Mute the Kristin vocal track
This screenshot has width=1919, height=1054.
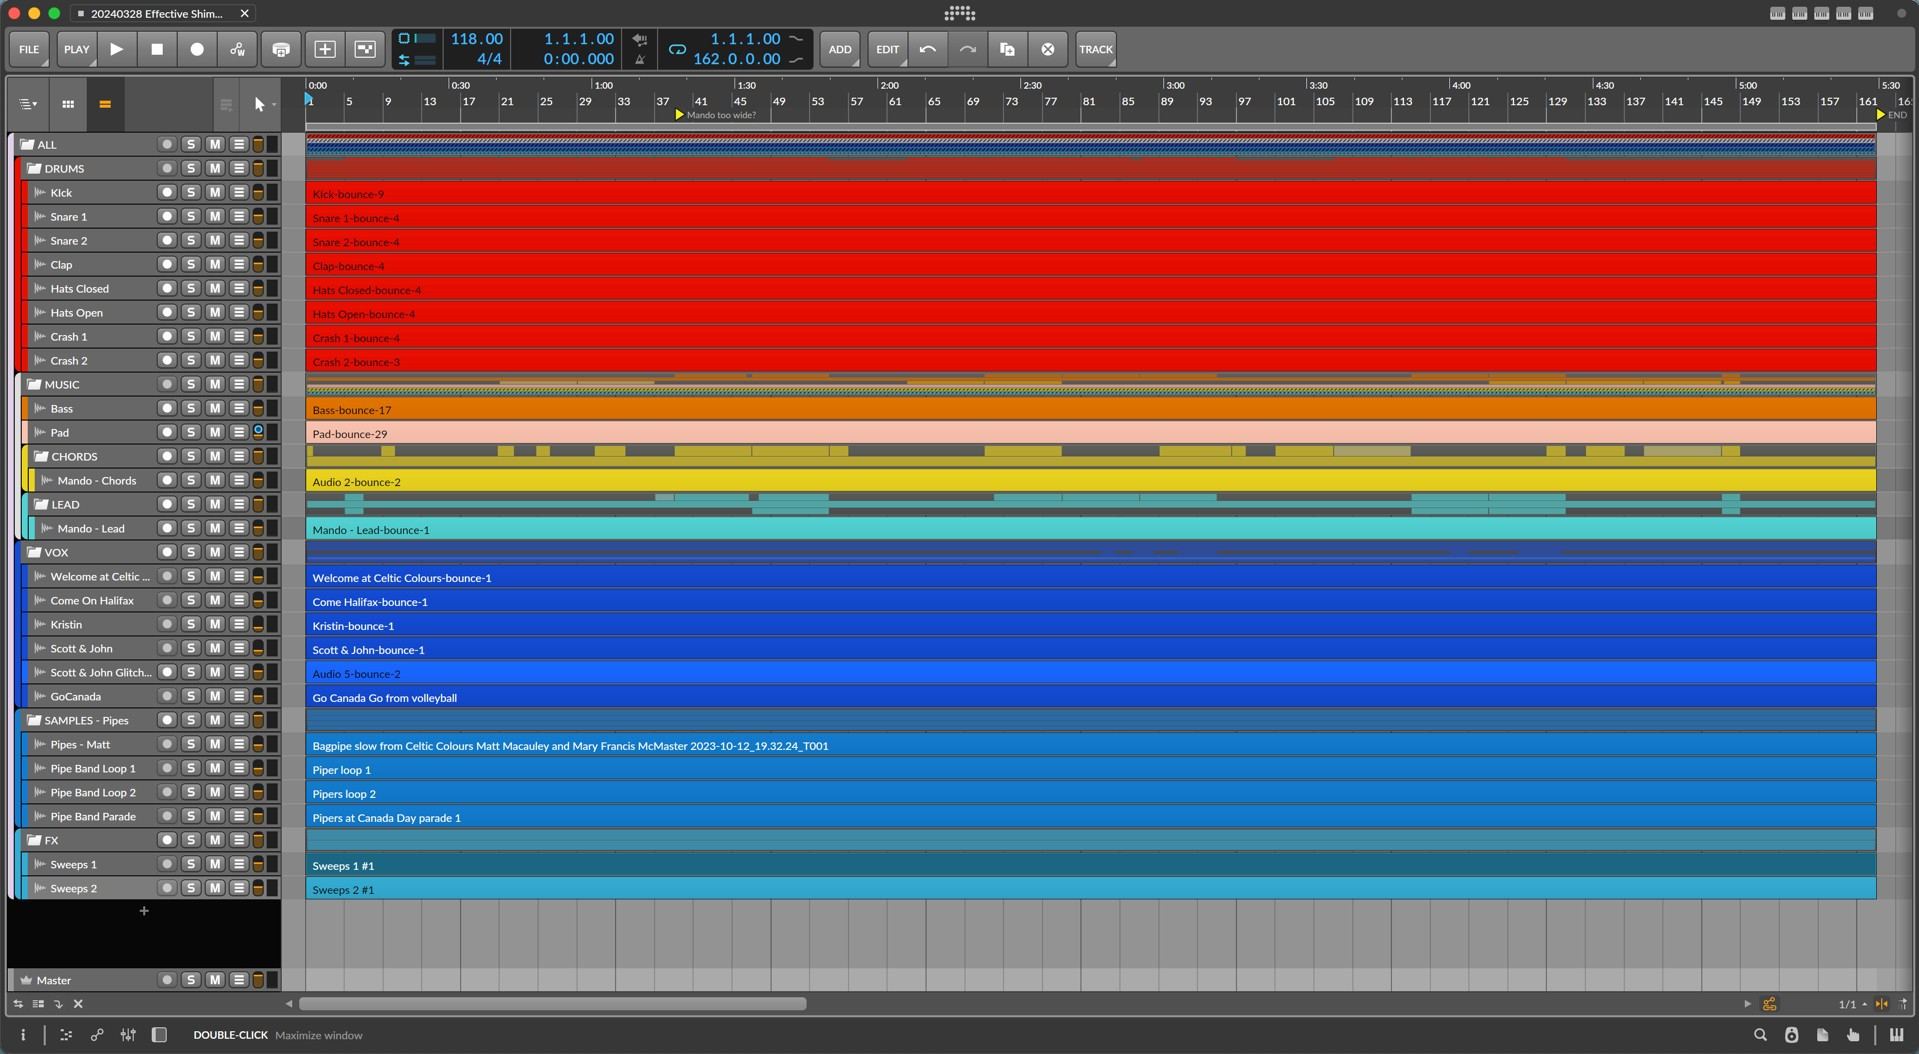click(x=215, y=625)
